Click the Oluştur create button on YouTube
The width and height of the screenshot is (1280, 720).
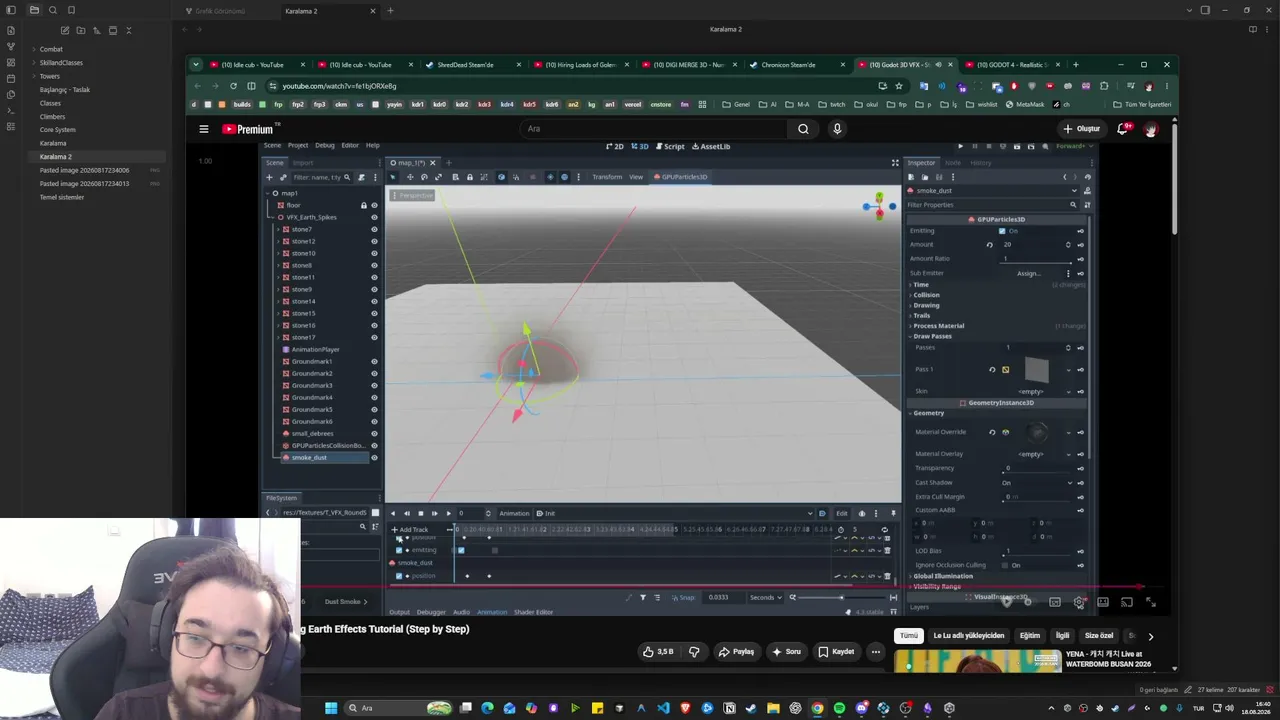[1081, 129]
